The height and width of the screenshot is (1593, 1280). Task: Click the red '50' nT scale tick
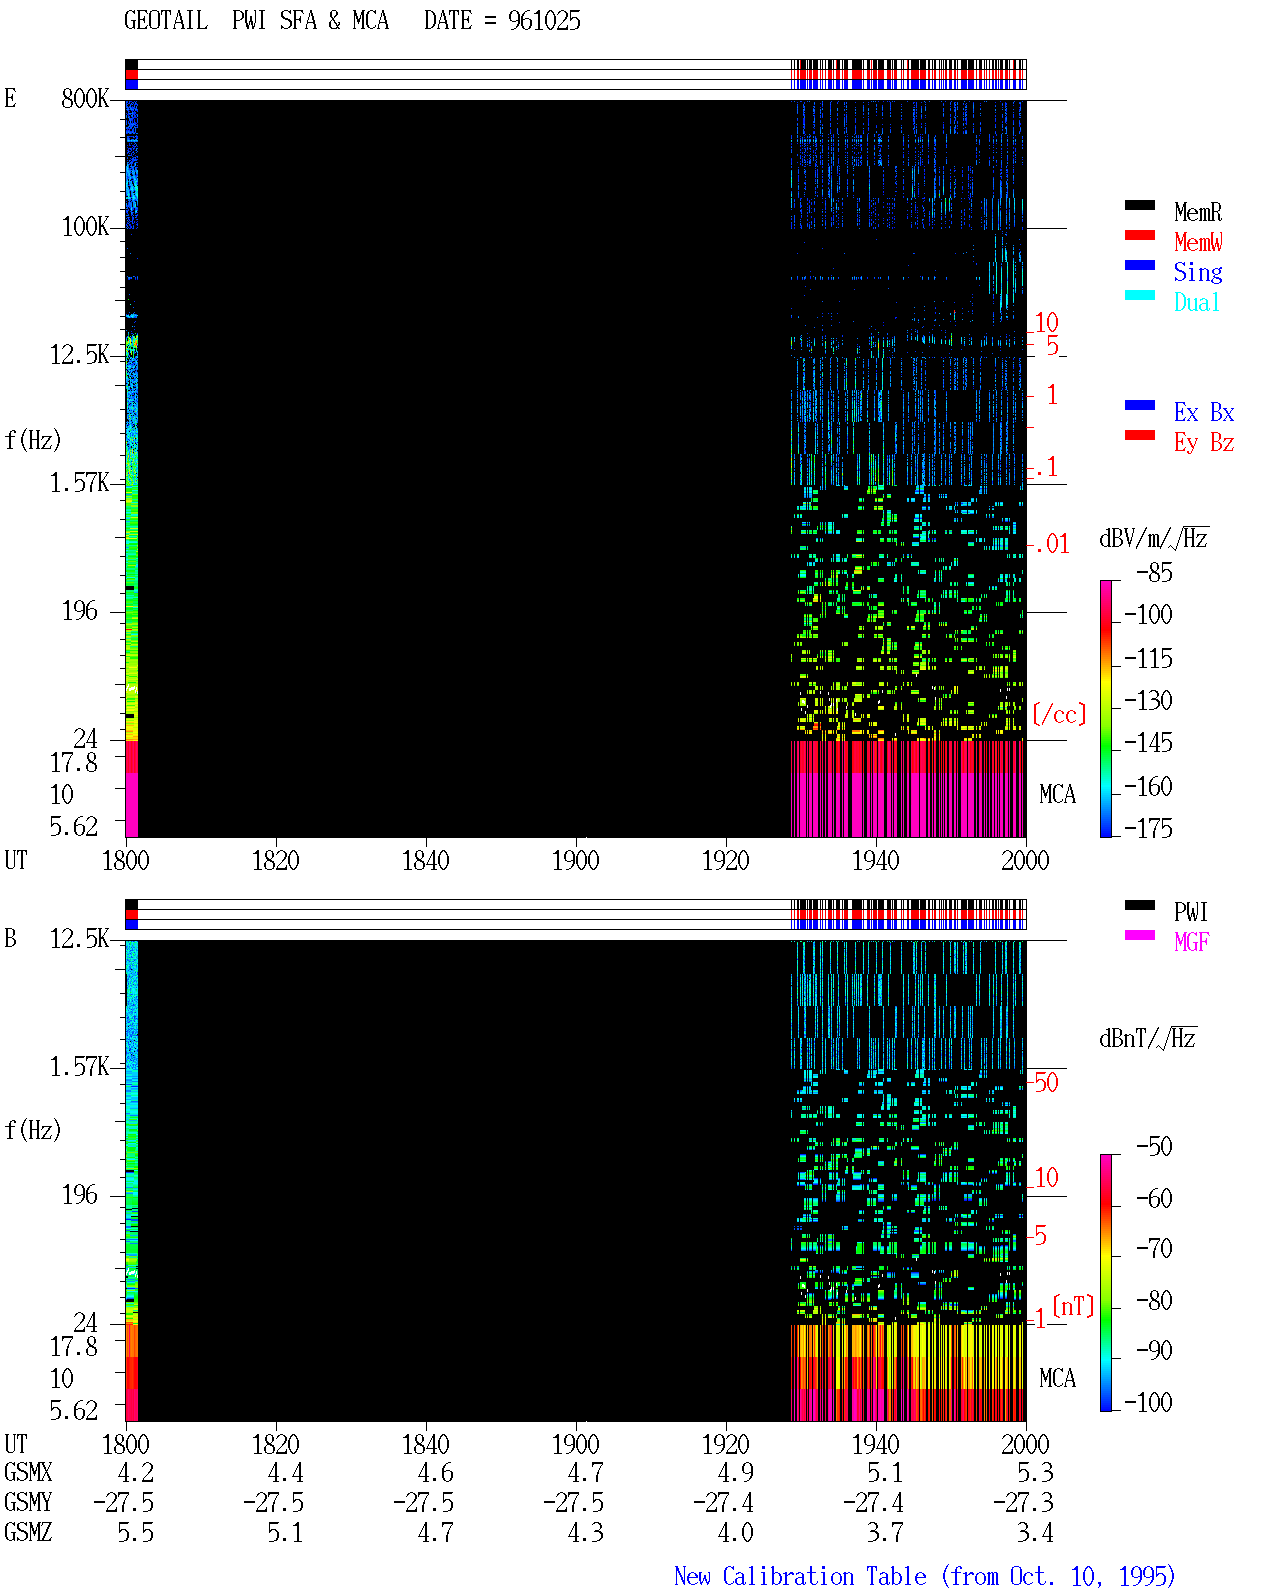(1046, 1082)
